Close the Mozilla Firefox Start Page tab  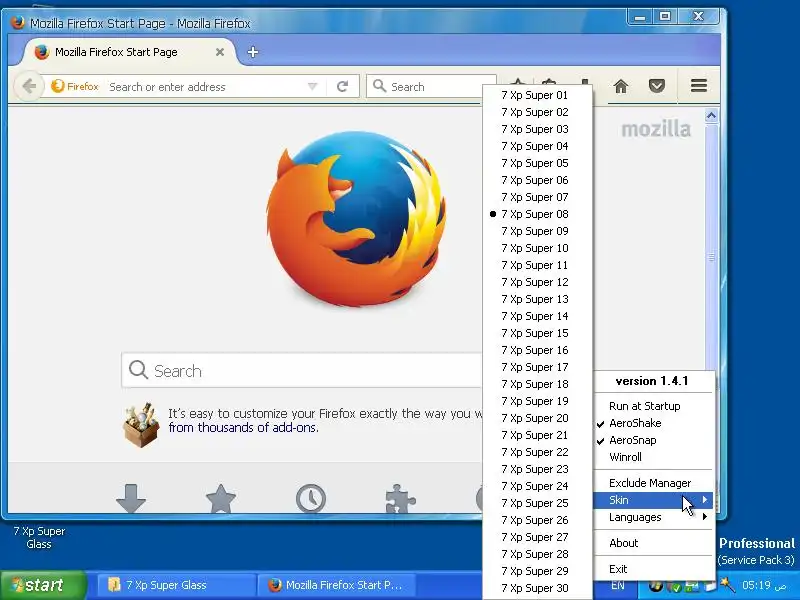pos(220,52)
